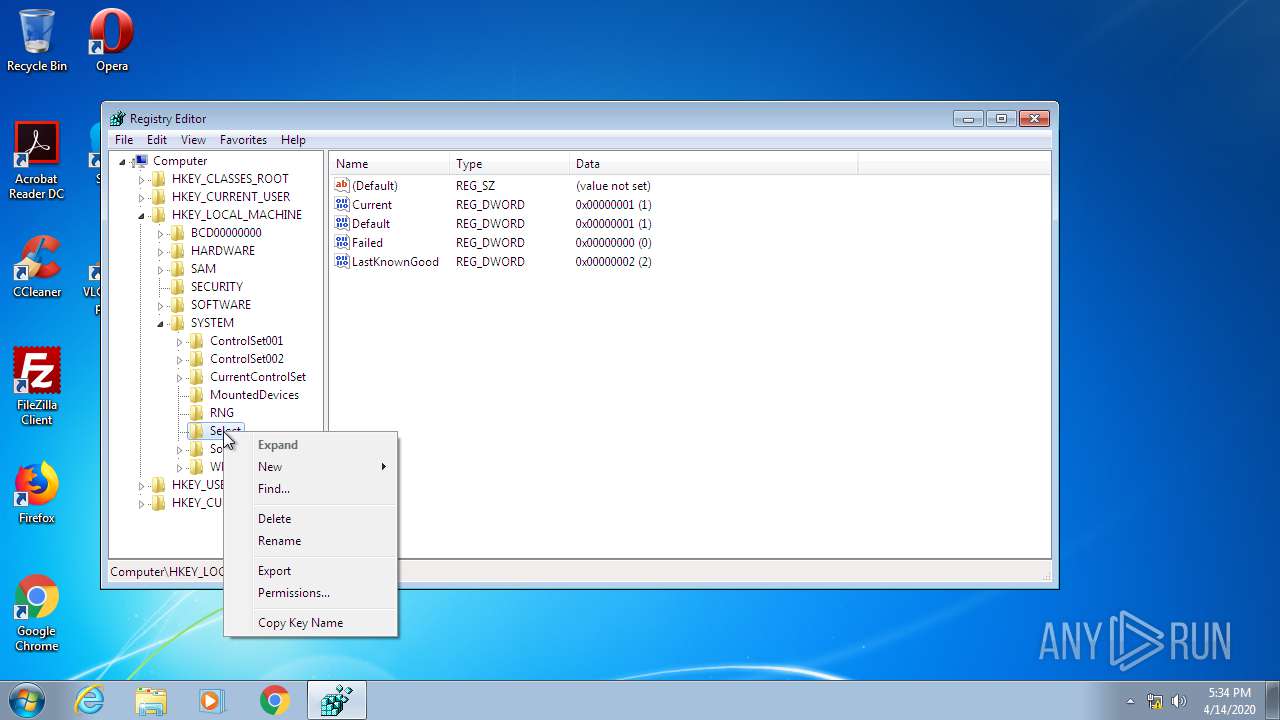Open Firefox desktop shortcut
The height and width of the screenshot is (720, 1280).
click(37, 493)
